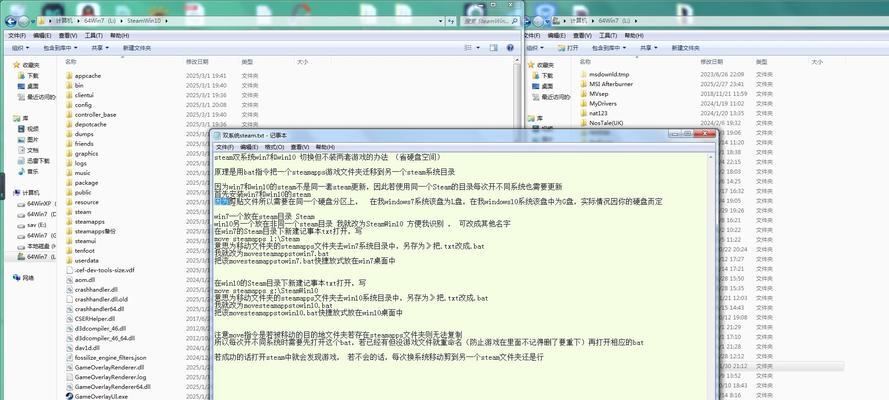Select fossilize_engine_filters.json file icon
The image size is (889, 400).
tap(69, 358)
